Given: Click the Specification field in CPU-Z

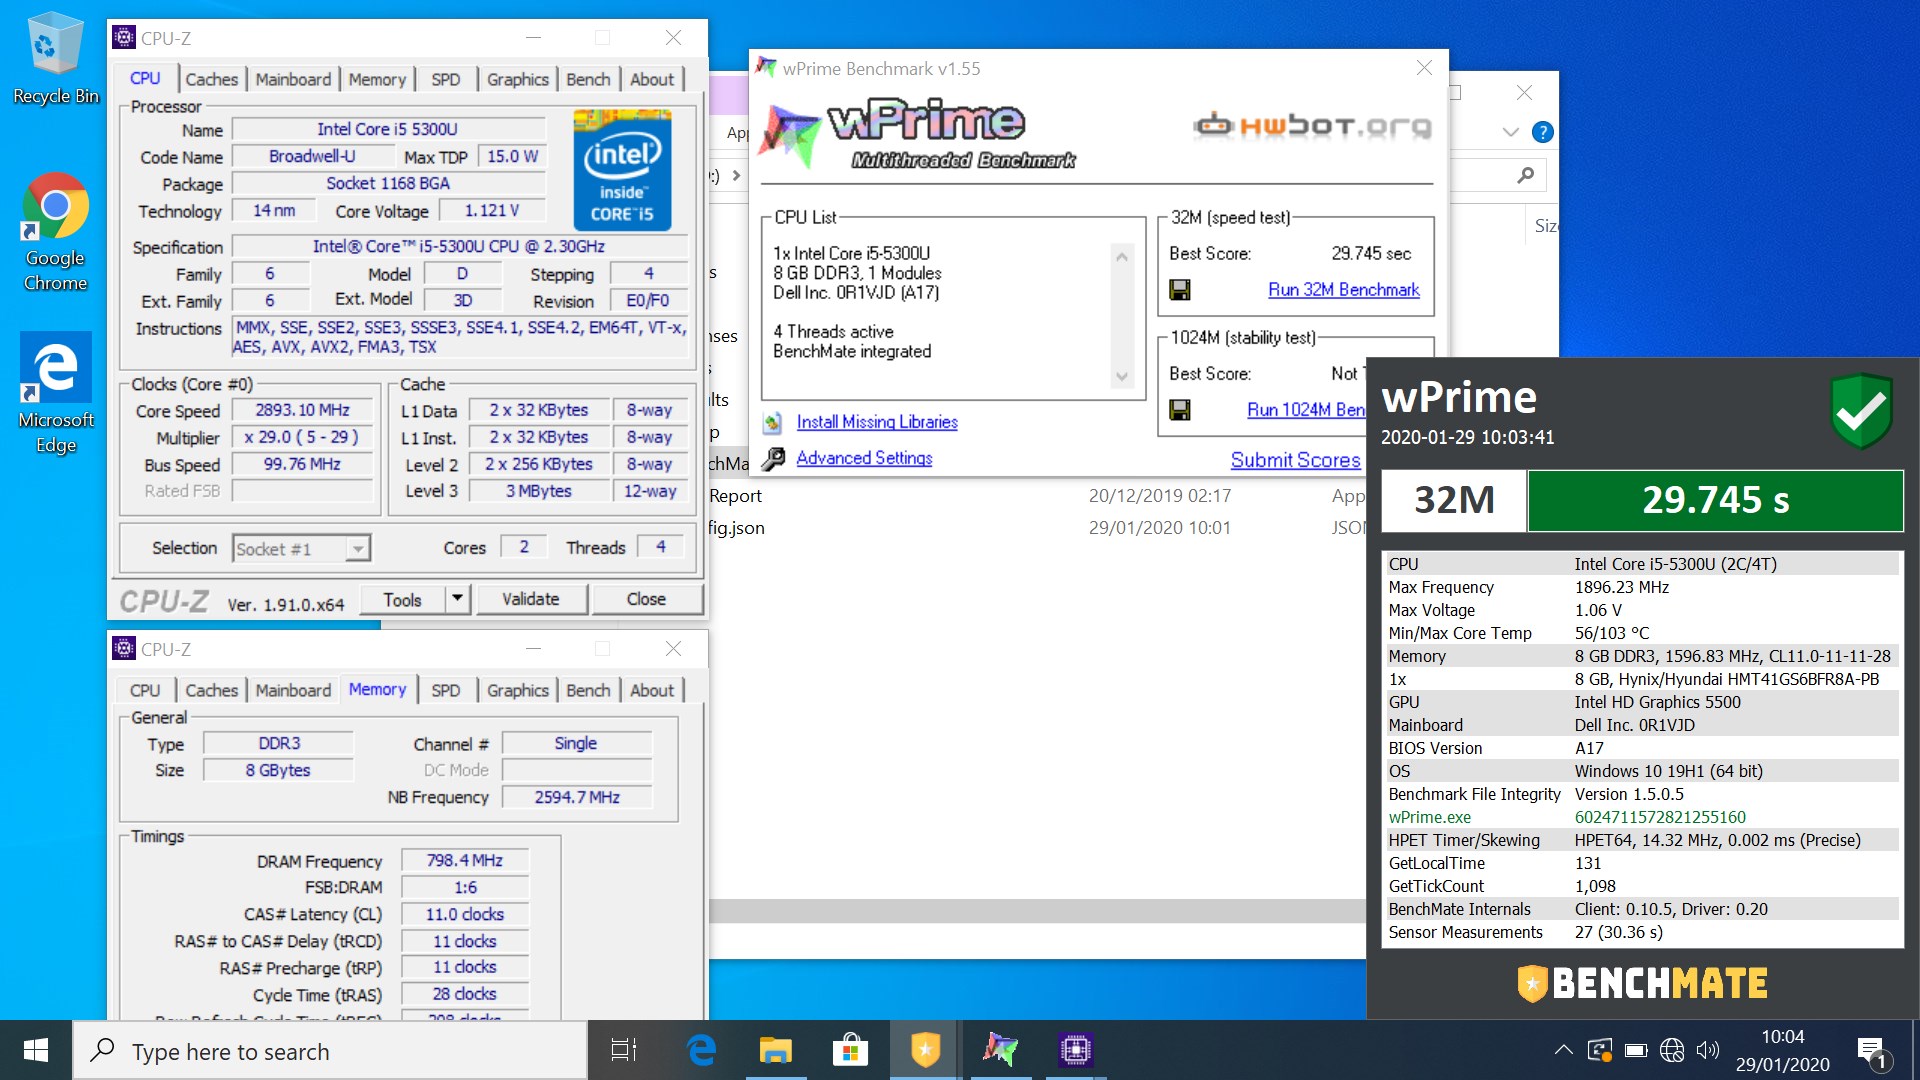Looking at the screenshot, I should tap(459, 246).
